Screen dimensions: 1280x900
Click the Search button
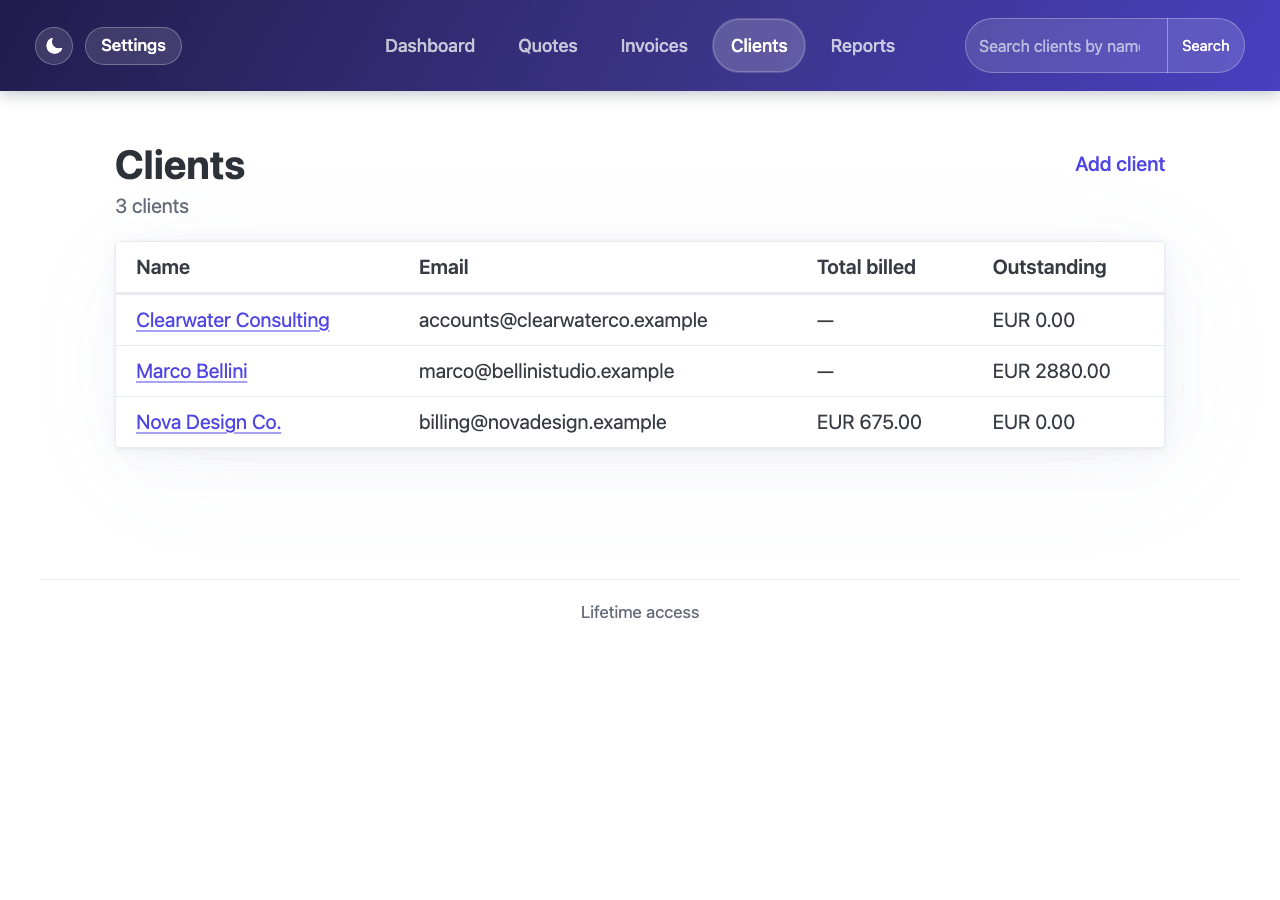(x=1206, y=46)
